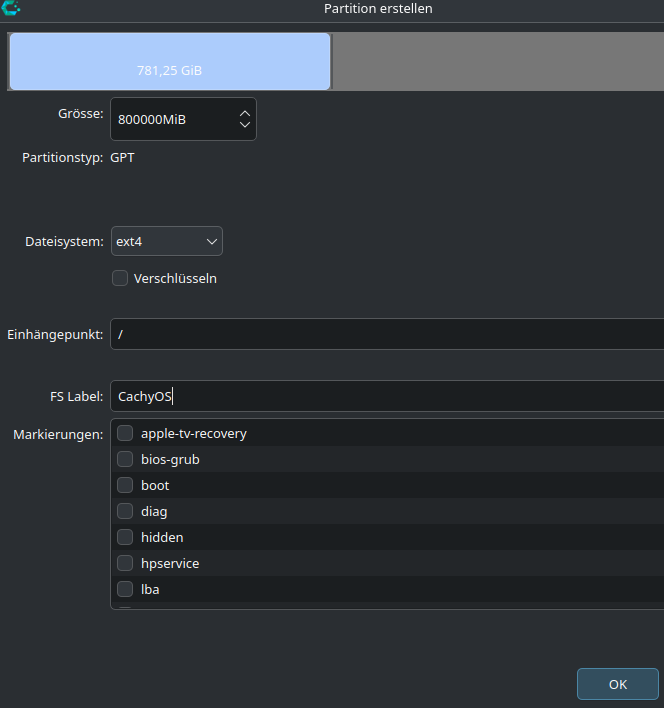The image size is (664, 708).
Task: Increase partition size with up arrow
Action: (245, 113)
